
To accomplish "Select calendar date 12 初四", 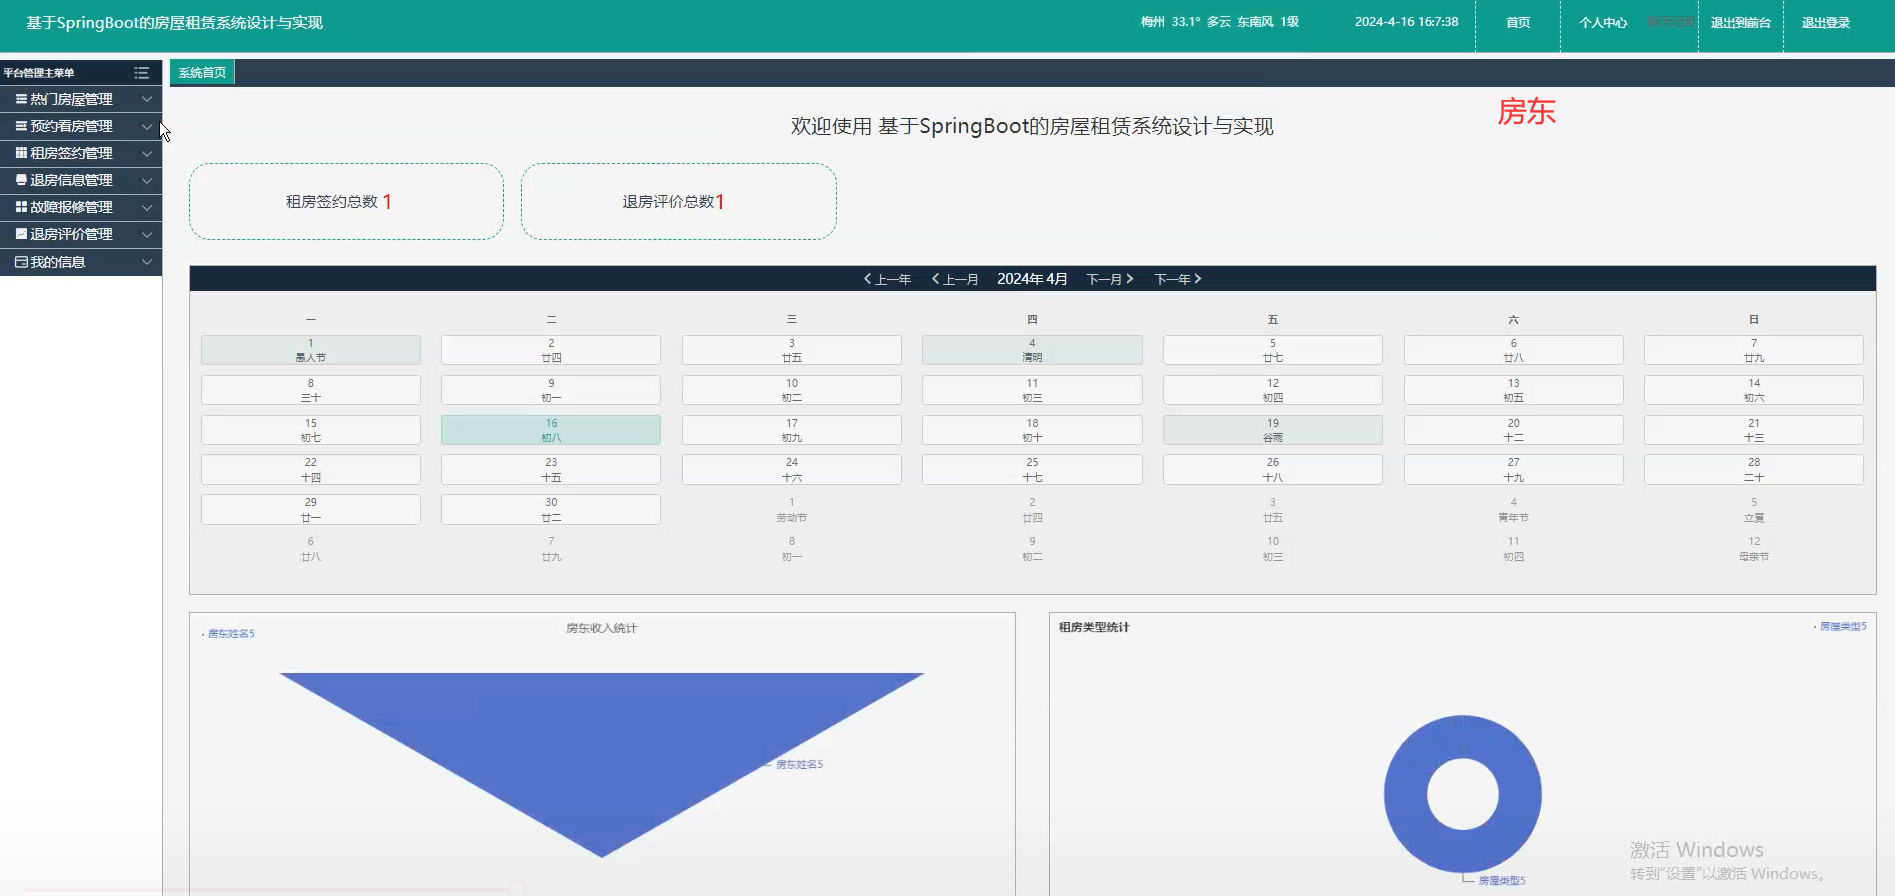I will click(1273, 390).
